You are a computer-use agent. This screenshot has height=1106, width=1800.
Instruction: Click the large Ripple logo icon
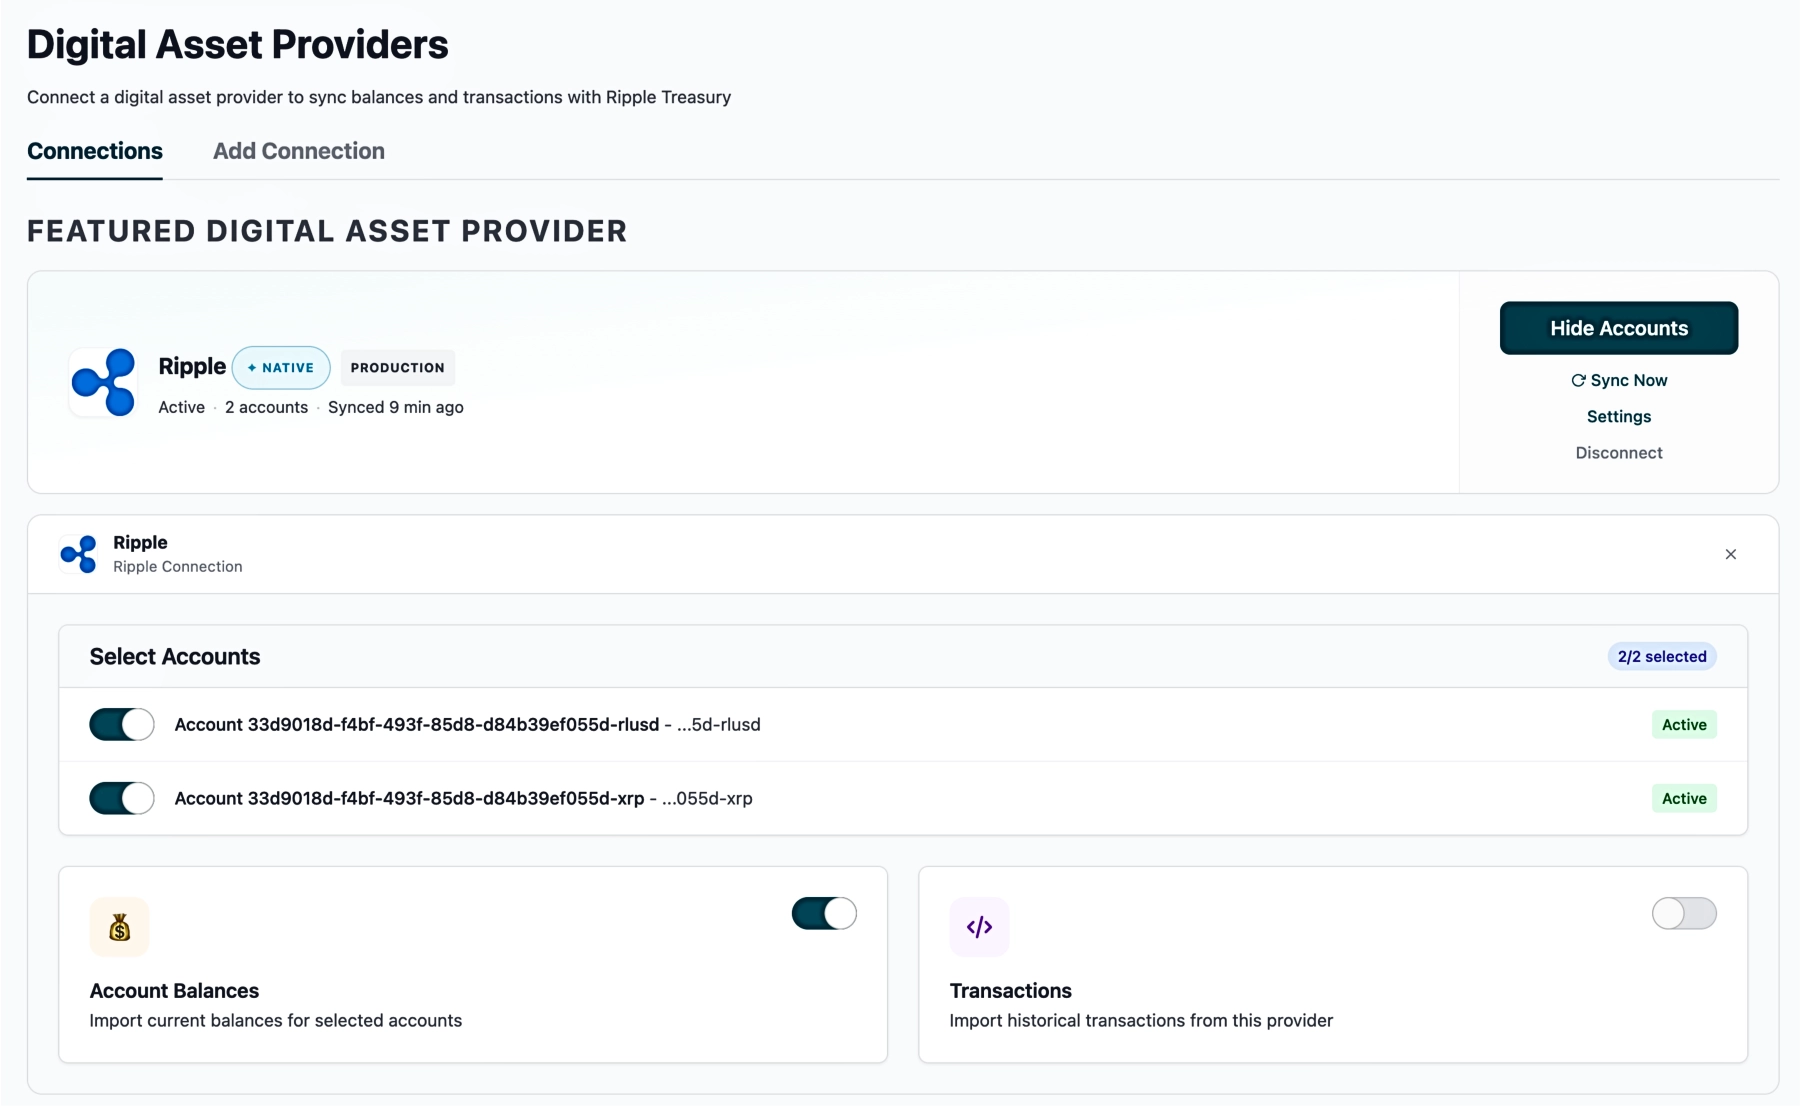(x=104, y=382)
